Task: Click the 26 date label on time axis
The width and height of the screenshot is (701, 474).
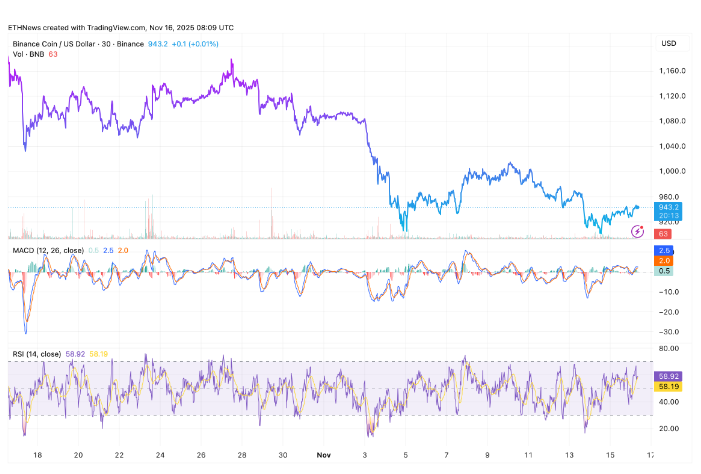Action: pos(201,453)
